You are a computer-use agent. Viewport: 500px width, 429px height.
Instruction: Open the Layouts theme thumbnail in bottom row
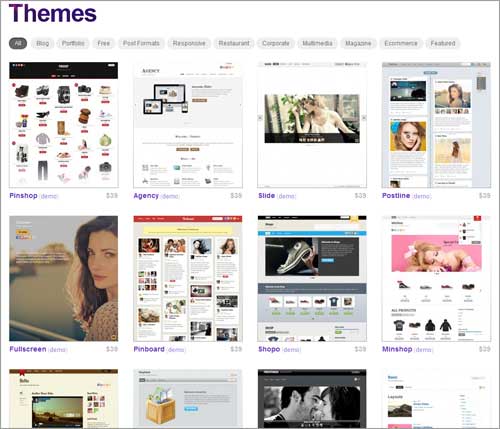coord(436,399)
